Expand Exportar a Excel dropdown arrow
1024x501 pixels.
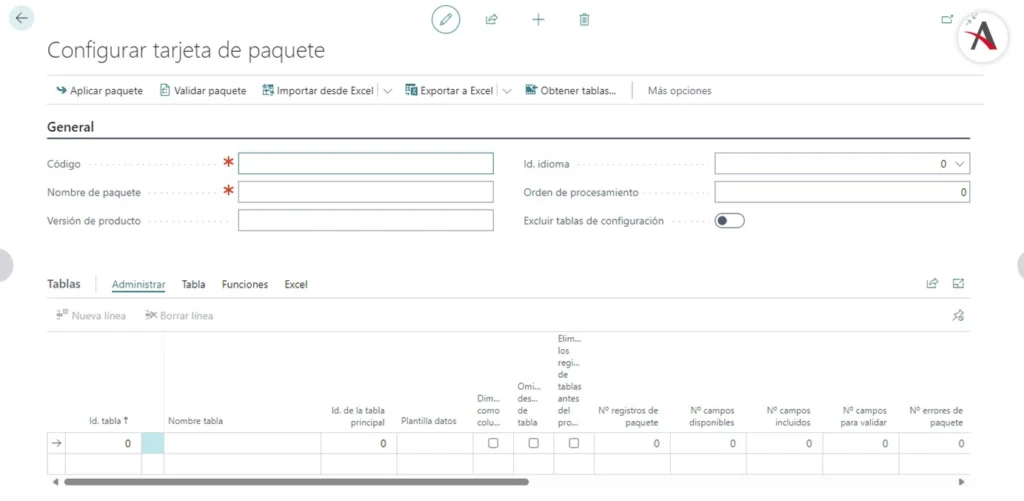pyautogui.click(x=507, y=91)
